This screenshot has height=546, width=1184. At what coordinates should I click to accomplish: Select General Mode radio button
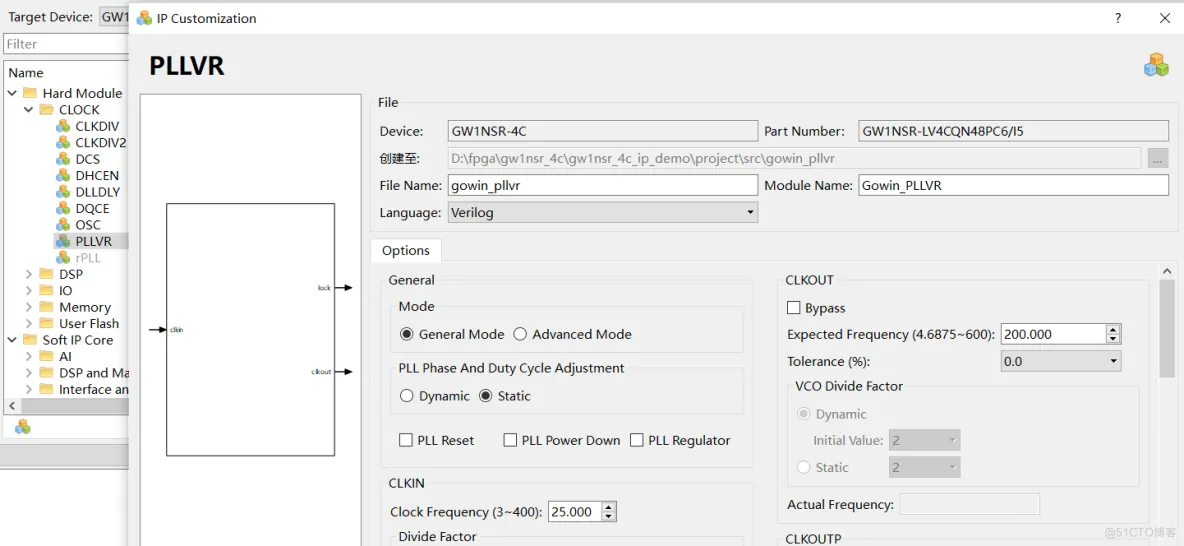point(407,334)
